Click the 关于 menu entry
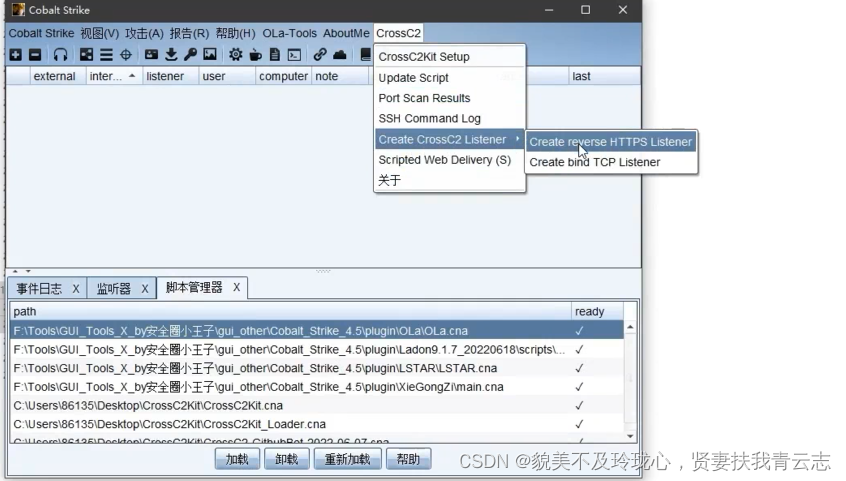 (449, 180)
